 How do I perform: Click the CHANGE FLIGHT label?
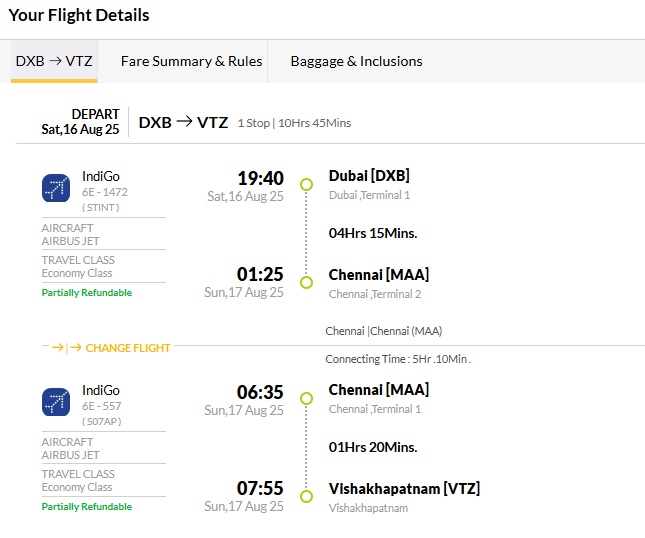[x=128, y=348]
